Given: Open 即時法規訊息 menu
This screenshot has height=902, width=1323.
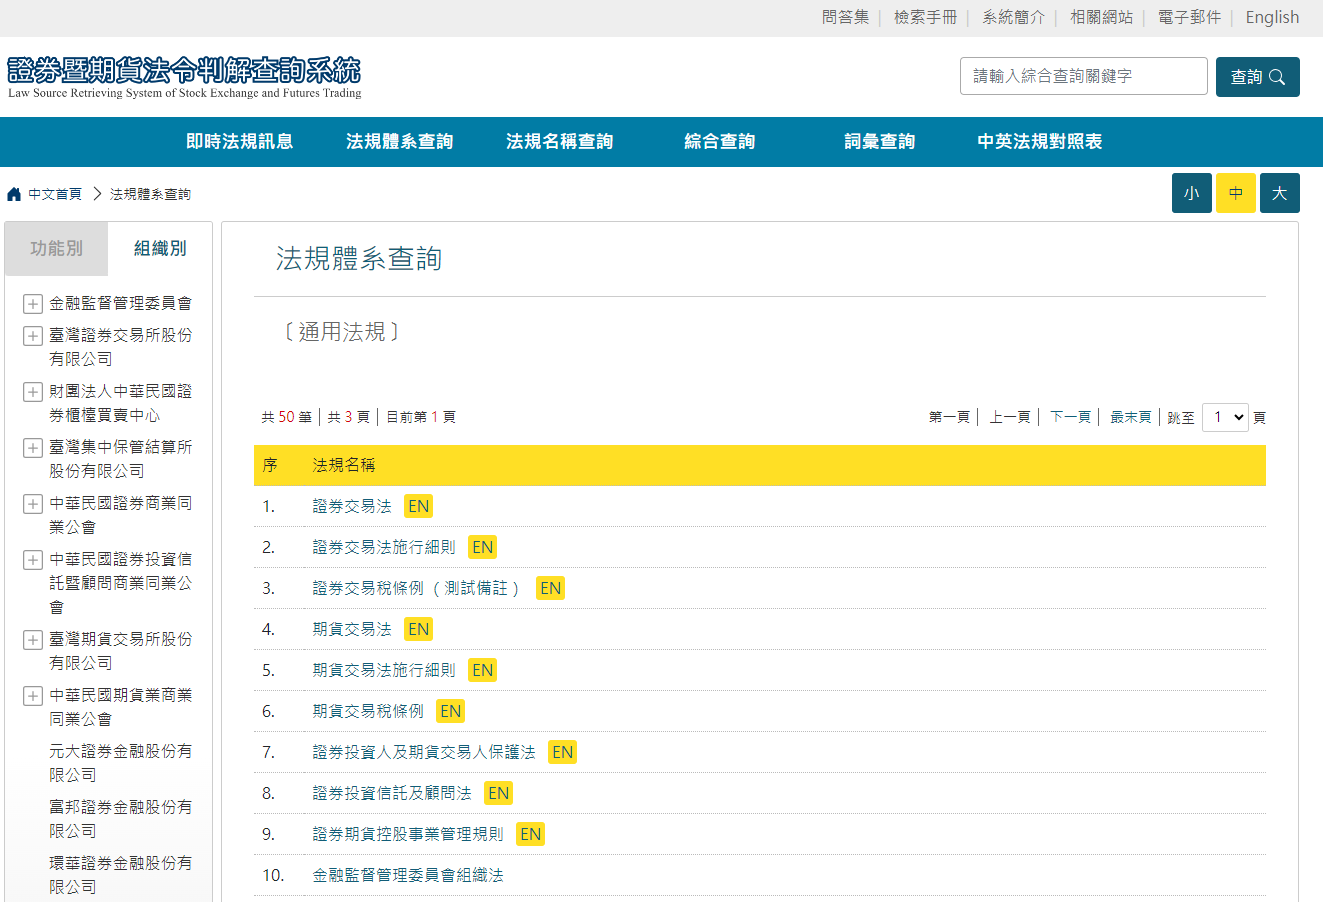Looking at the screenshot, I should pos(240,142).
